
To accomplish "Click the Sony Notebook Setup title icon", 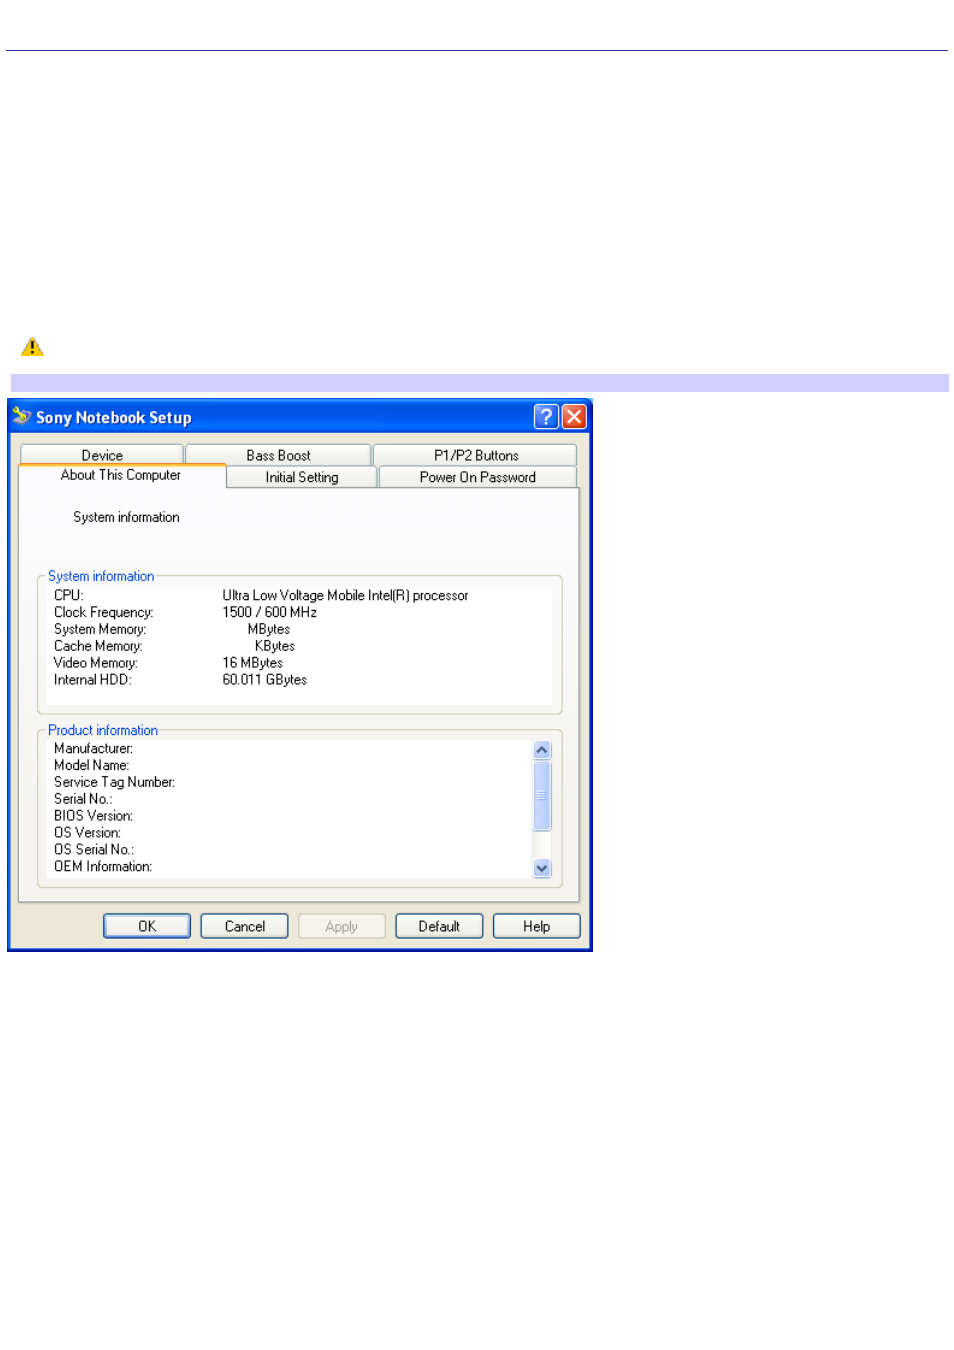I will click(x=22, y=416).
